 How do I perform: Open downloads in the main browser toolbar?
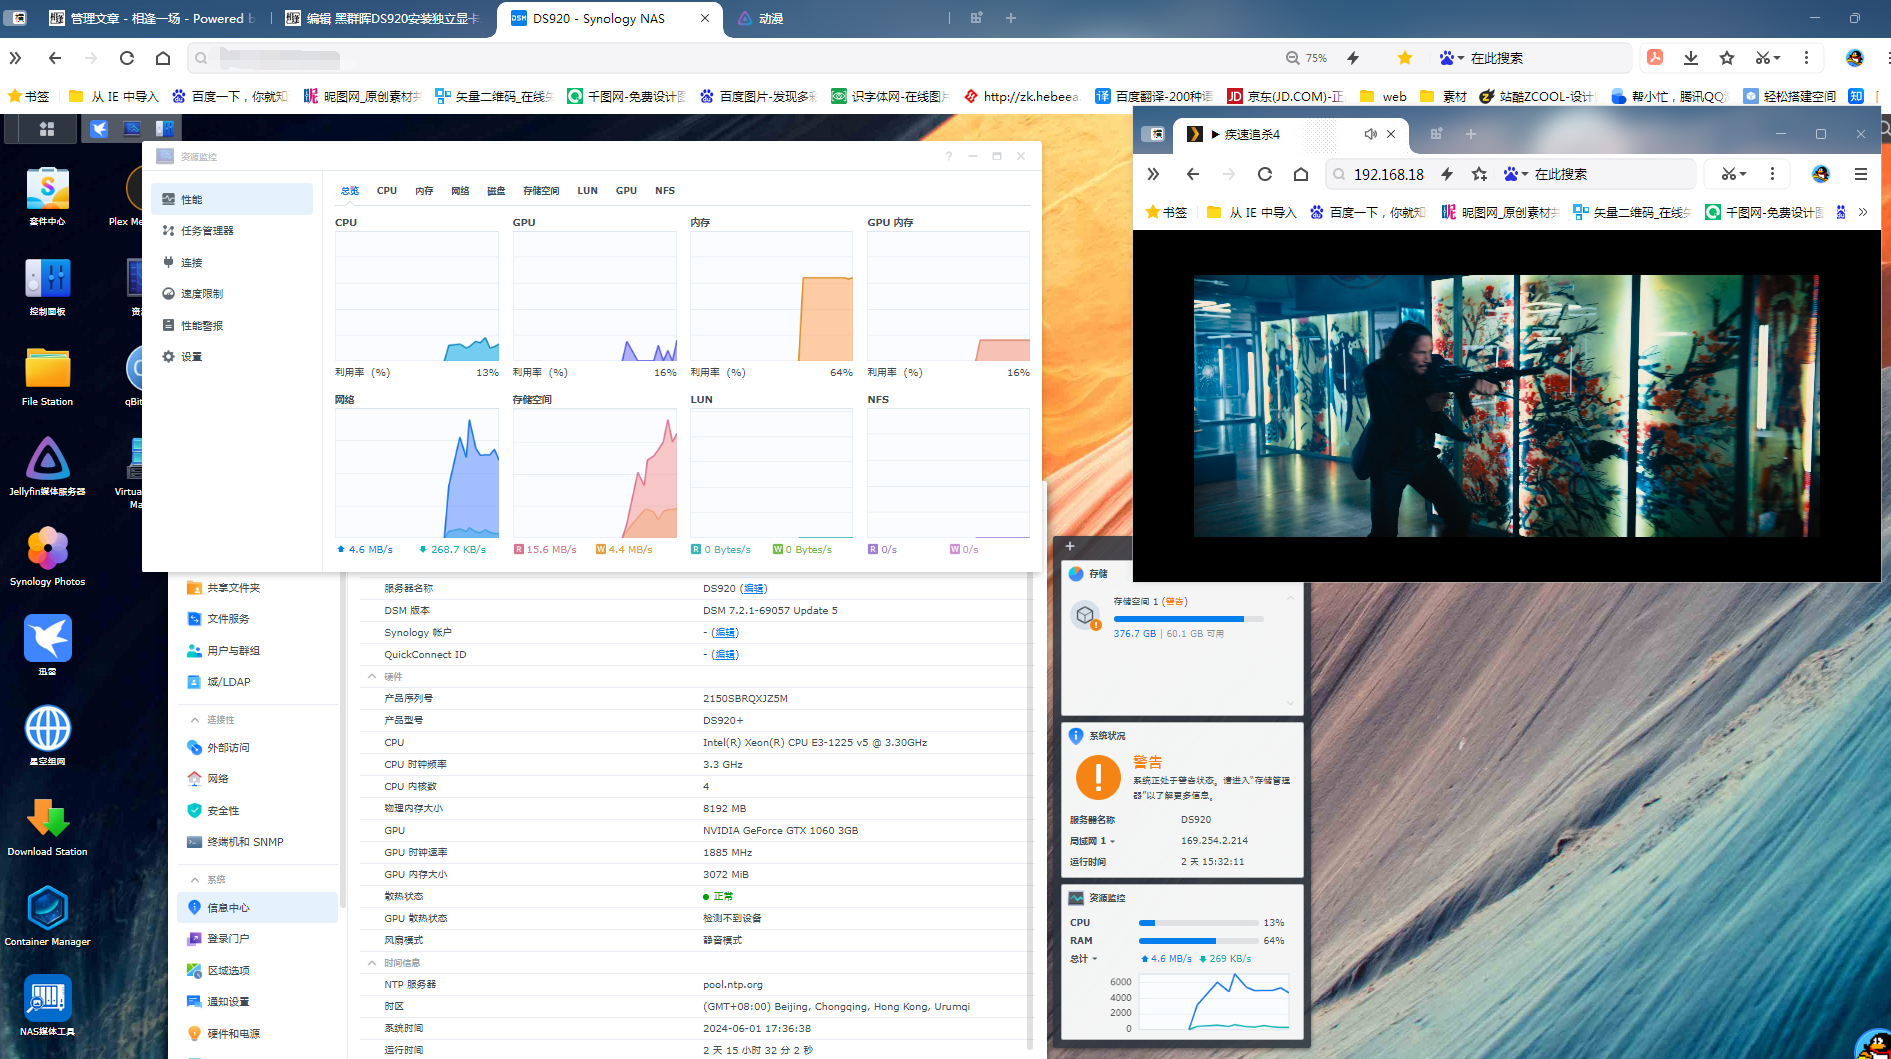click(x=1690, y=58)
